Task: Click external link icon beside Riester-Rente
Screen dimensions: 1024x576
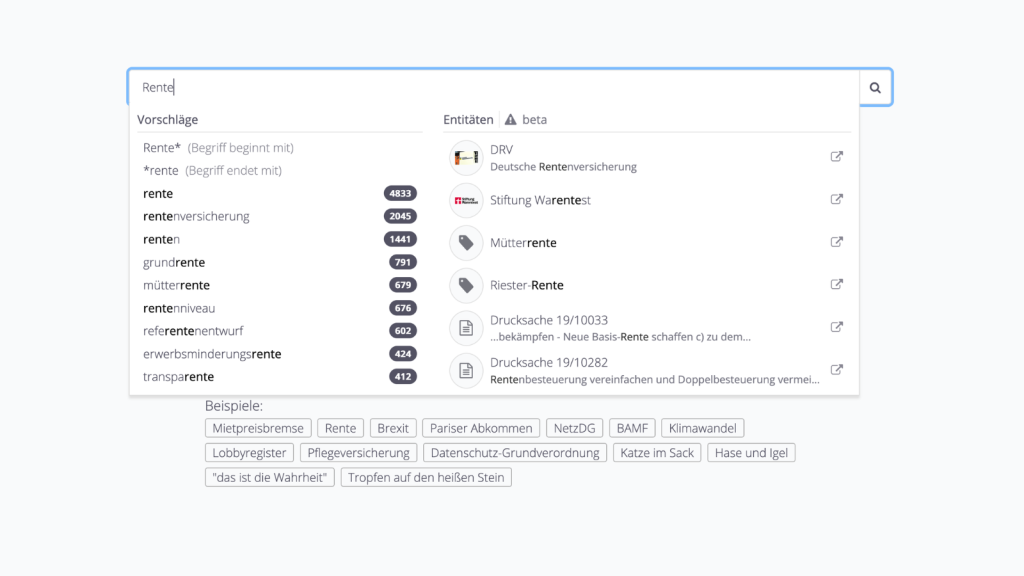Action: pos(837,284)
